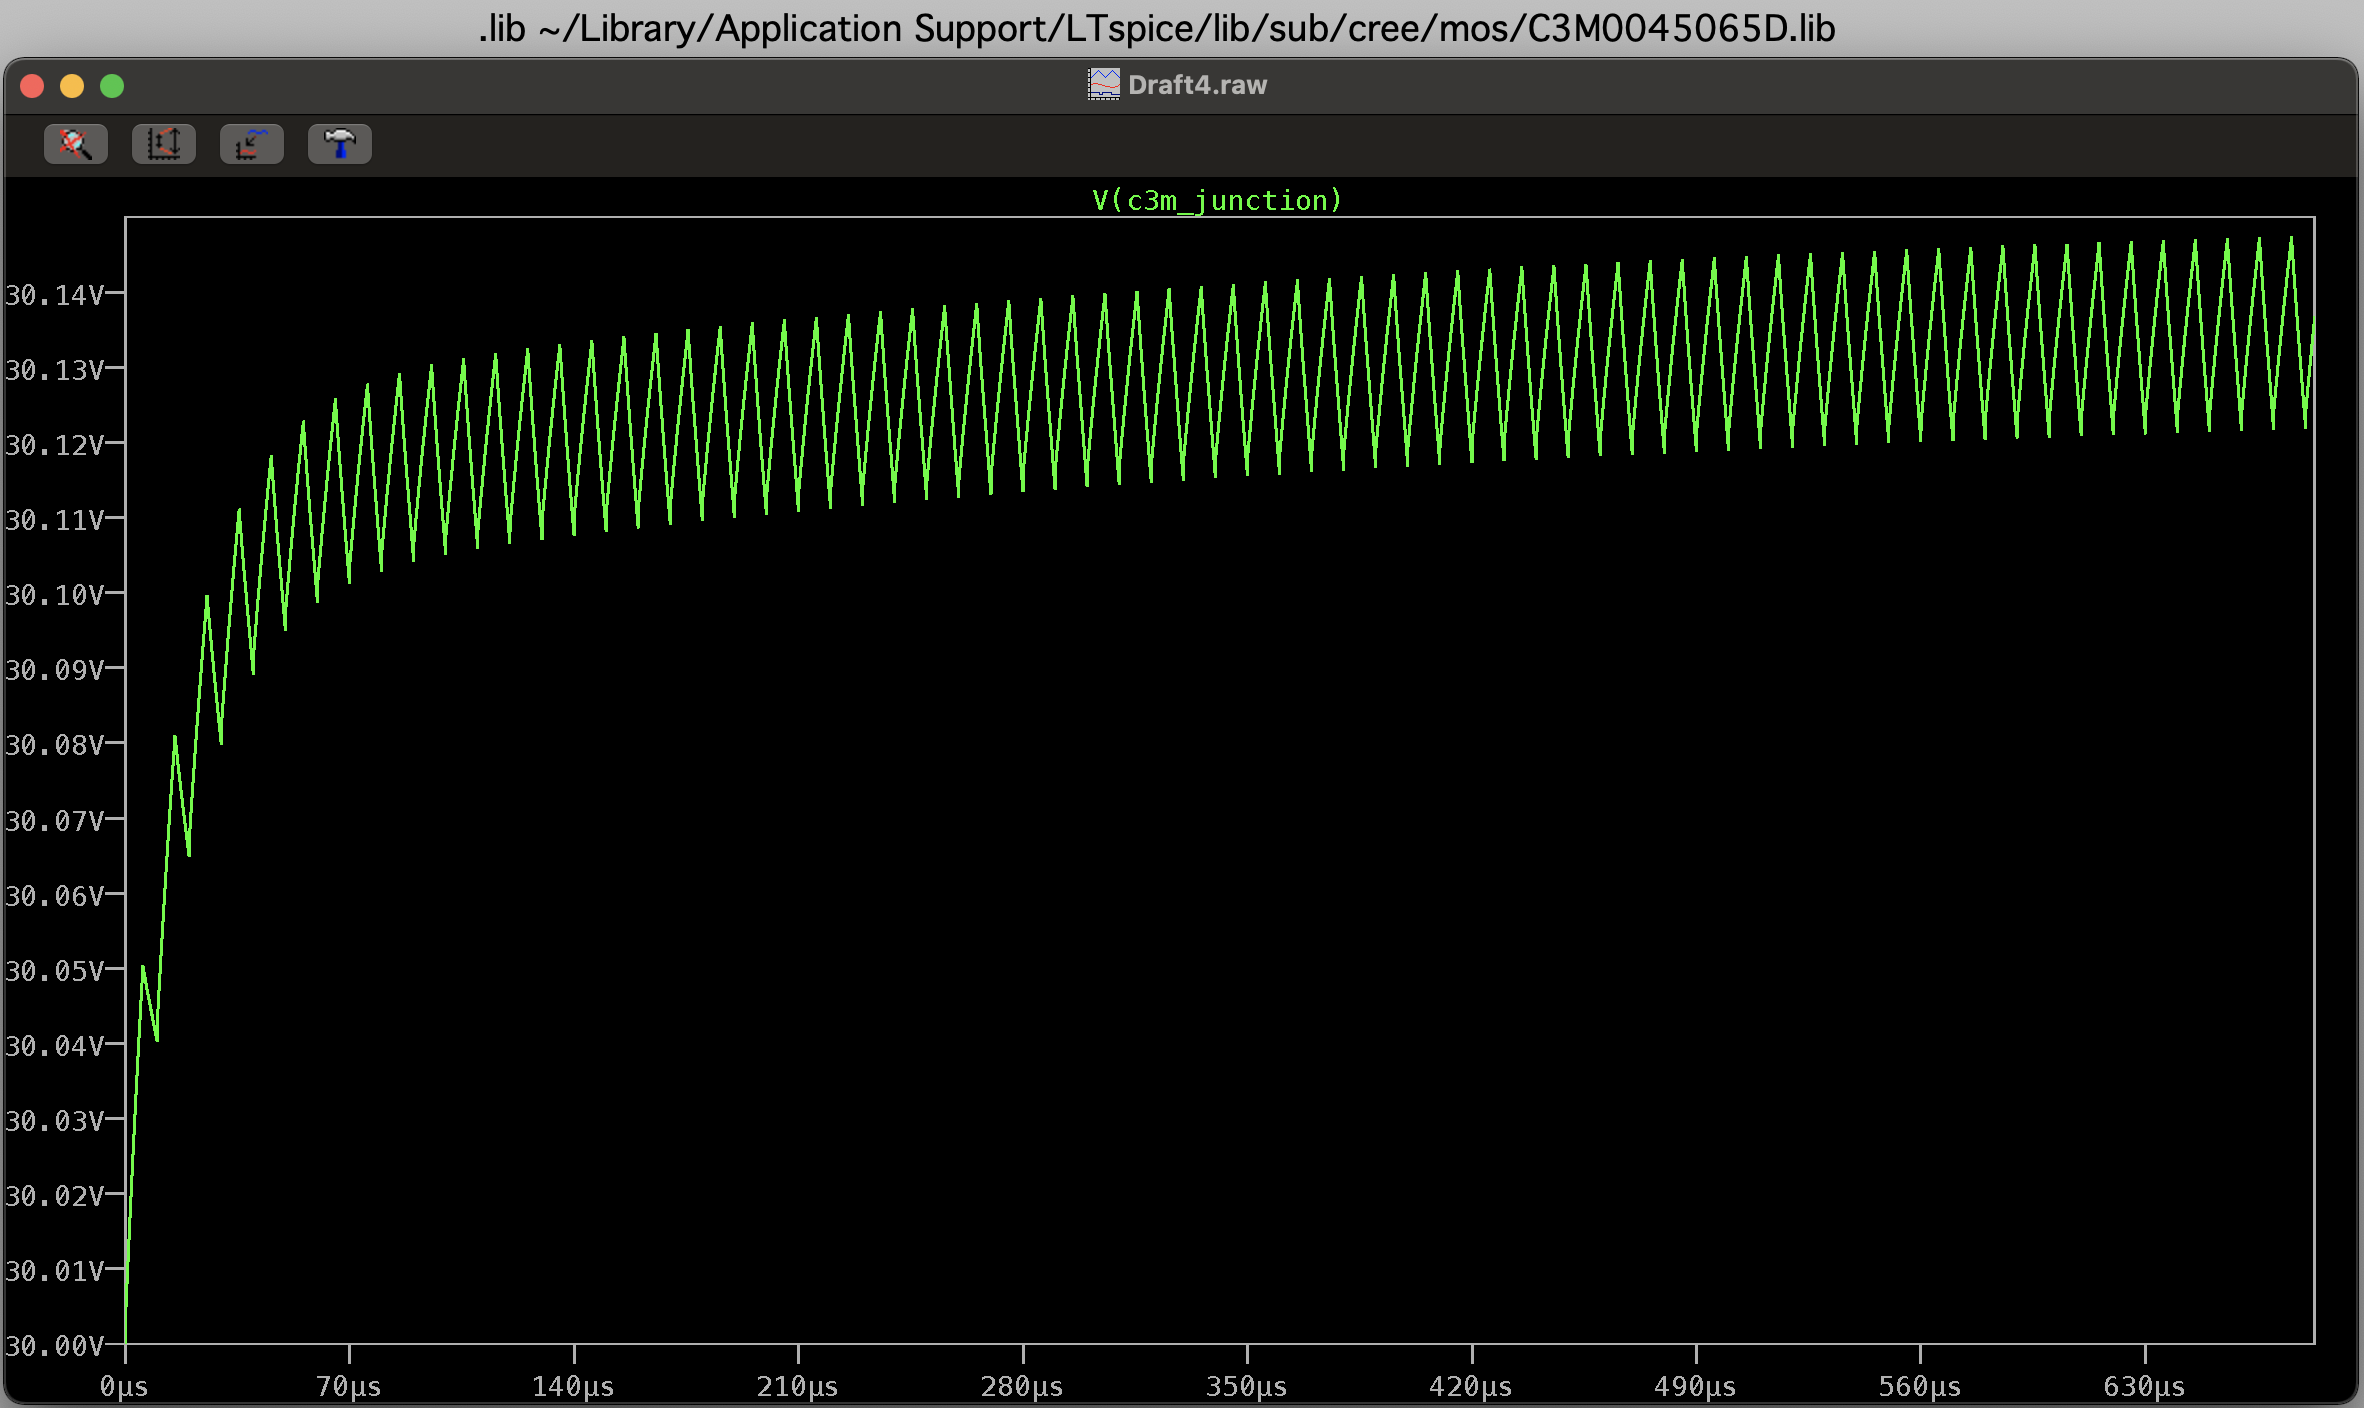Click the 30.01V vertical axis label

click(x=54, y=1271)
